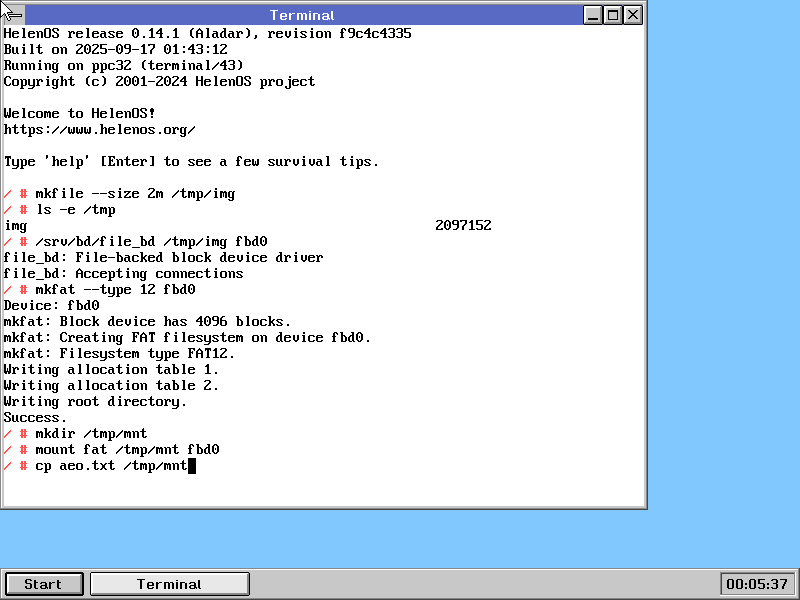The image size is (800, 600).
Task: Click 'Writing allocation table 2.' line
Action: [111, 386]
